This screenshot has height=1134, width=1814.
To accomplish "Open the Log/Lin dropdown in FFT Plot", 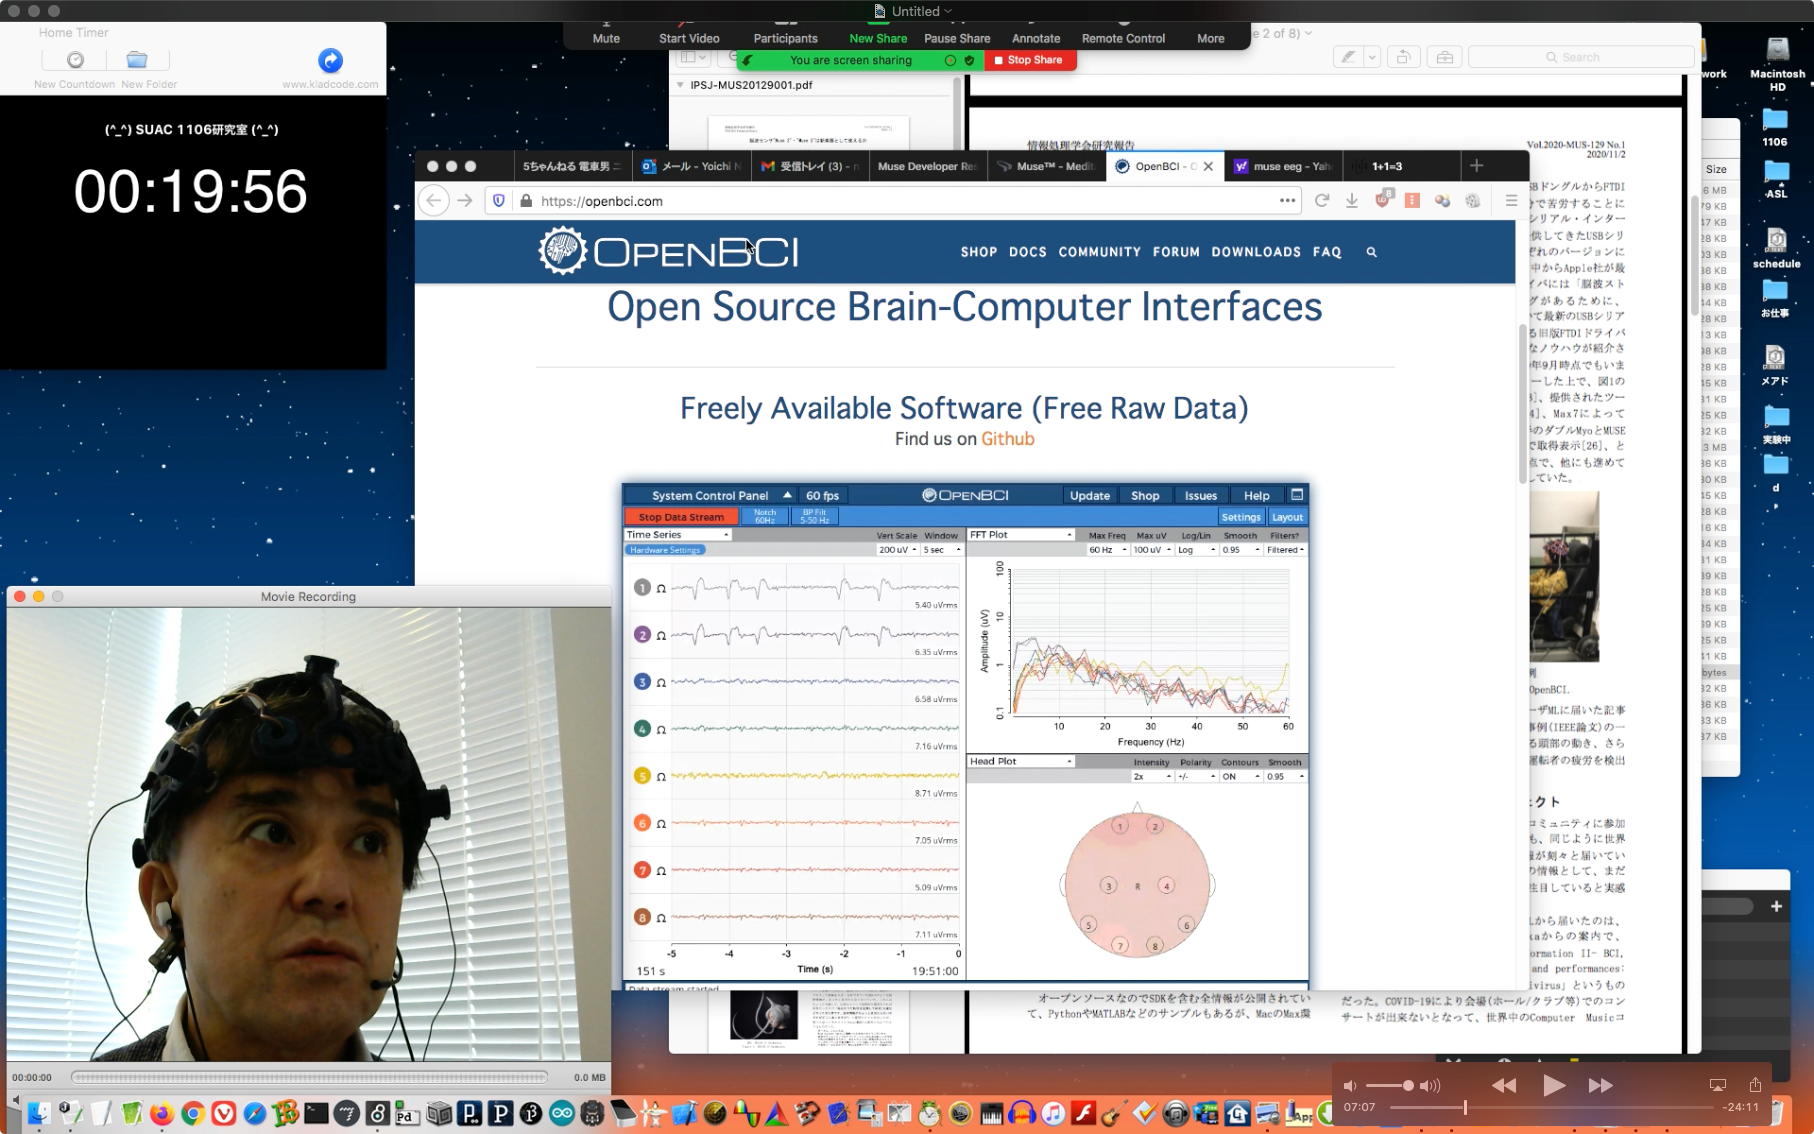I will coord(1197,550).
